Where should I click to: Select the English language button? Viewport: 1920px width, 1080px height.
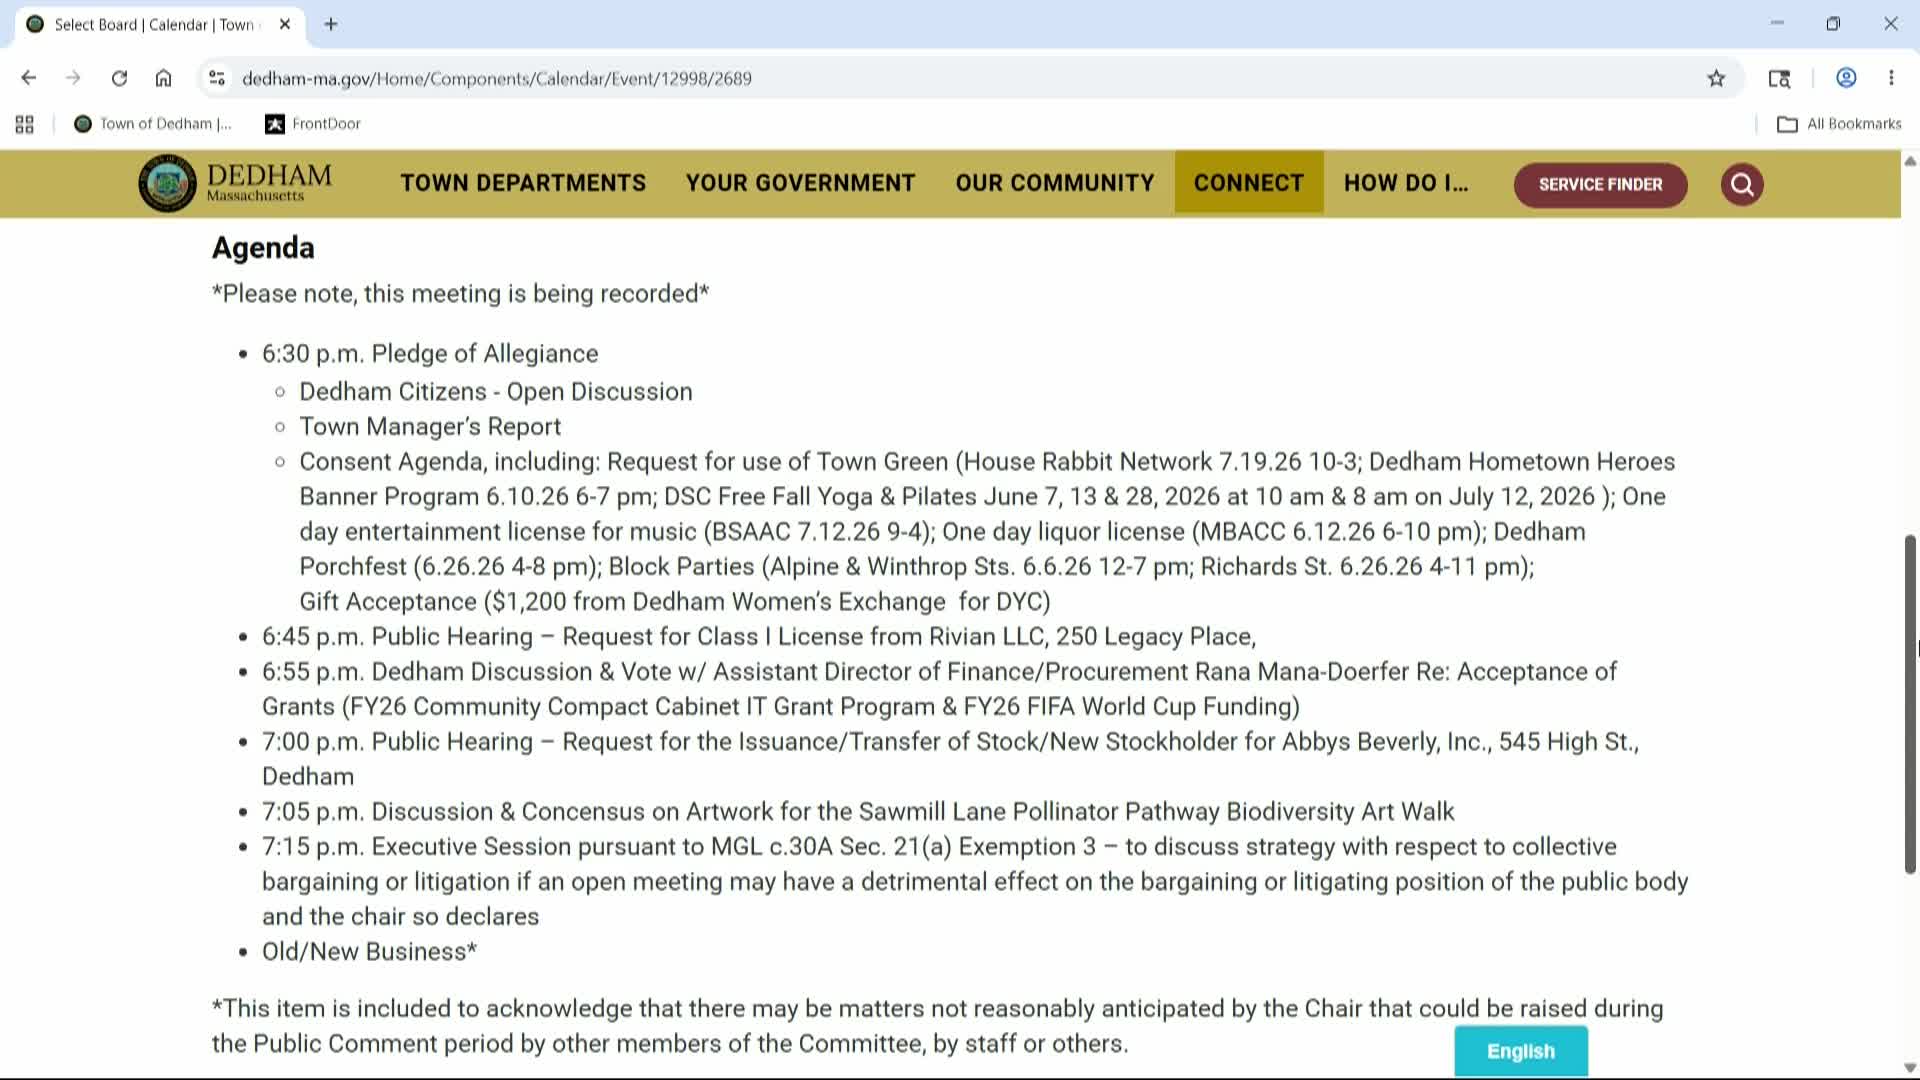[1520, 1051]
